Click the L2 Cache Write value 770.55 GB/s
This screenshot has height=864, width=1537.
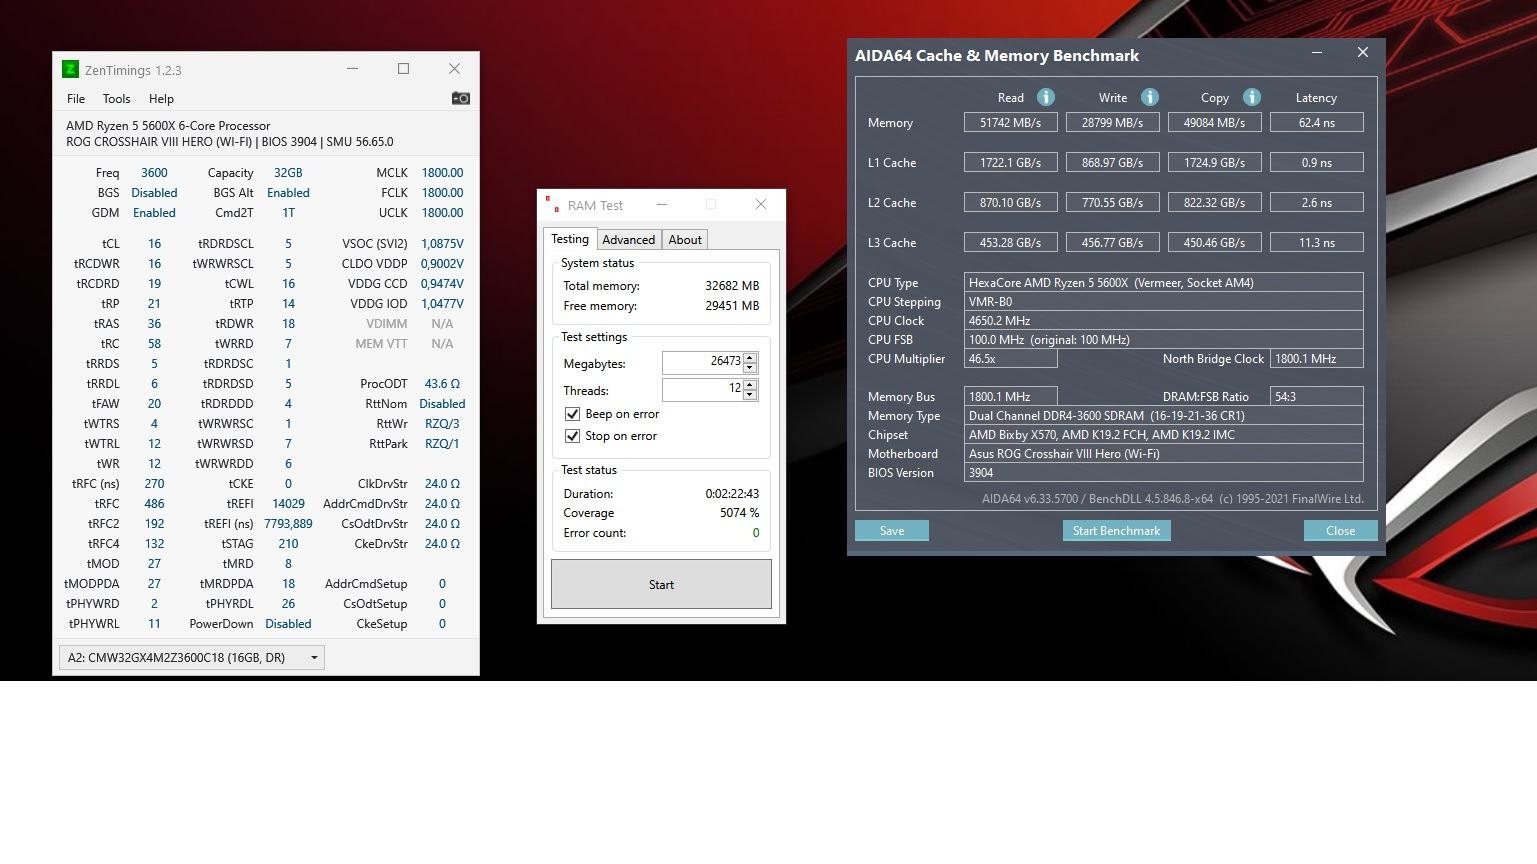click(x=1112, y=202)
